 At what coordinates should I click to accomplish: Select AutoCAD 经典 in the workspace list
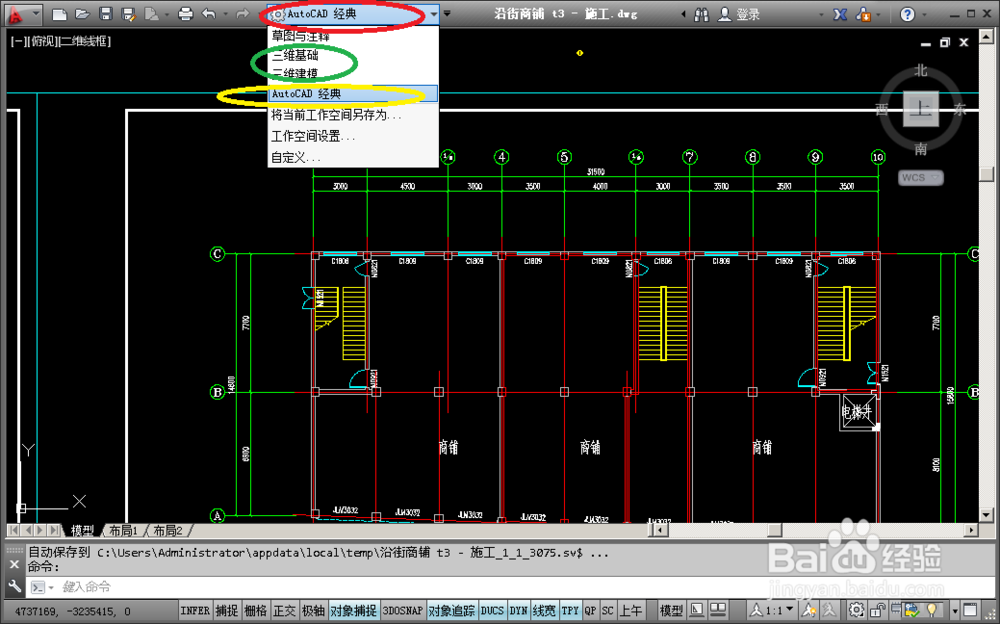point(353,94)
